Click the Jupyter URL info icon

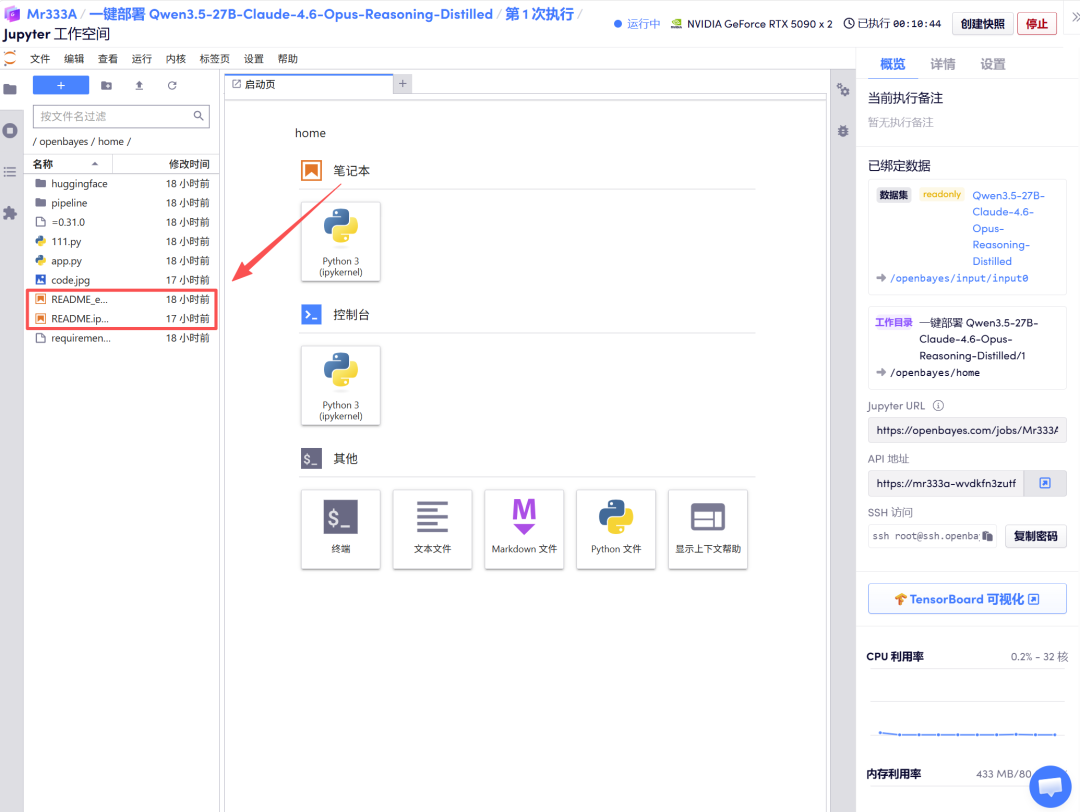938,406
